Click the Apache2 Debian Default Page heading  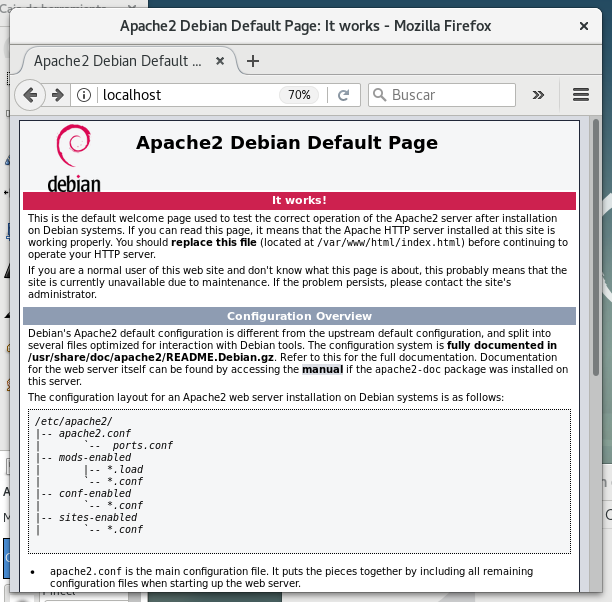pos(287,143)
